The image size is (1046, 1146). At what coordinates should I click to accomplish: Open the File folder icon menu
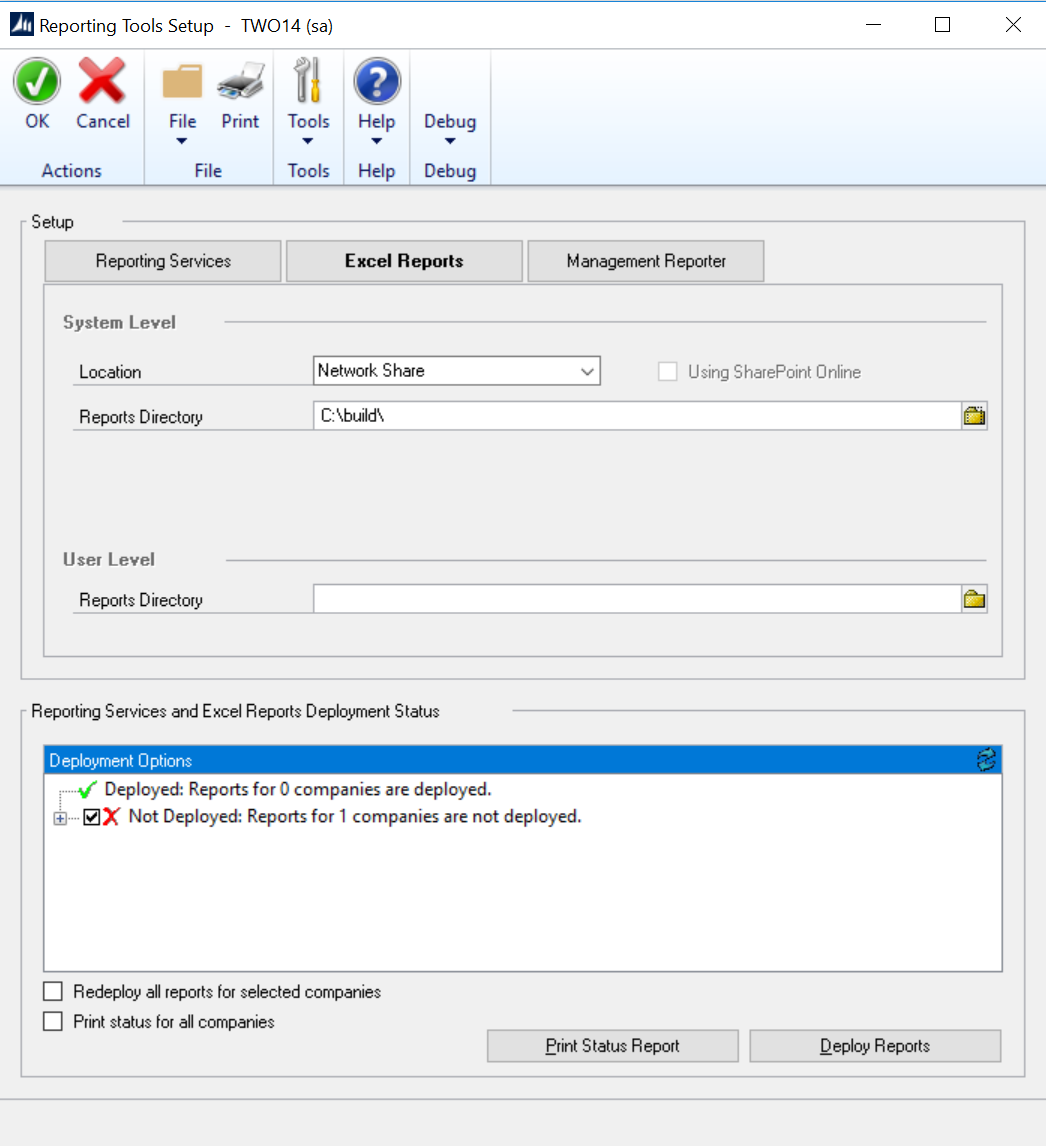182,81
